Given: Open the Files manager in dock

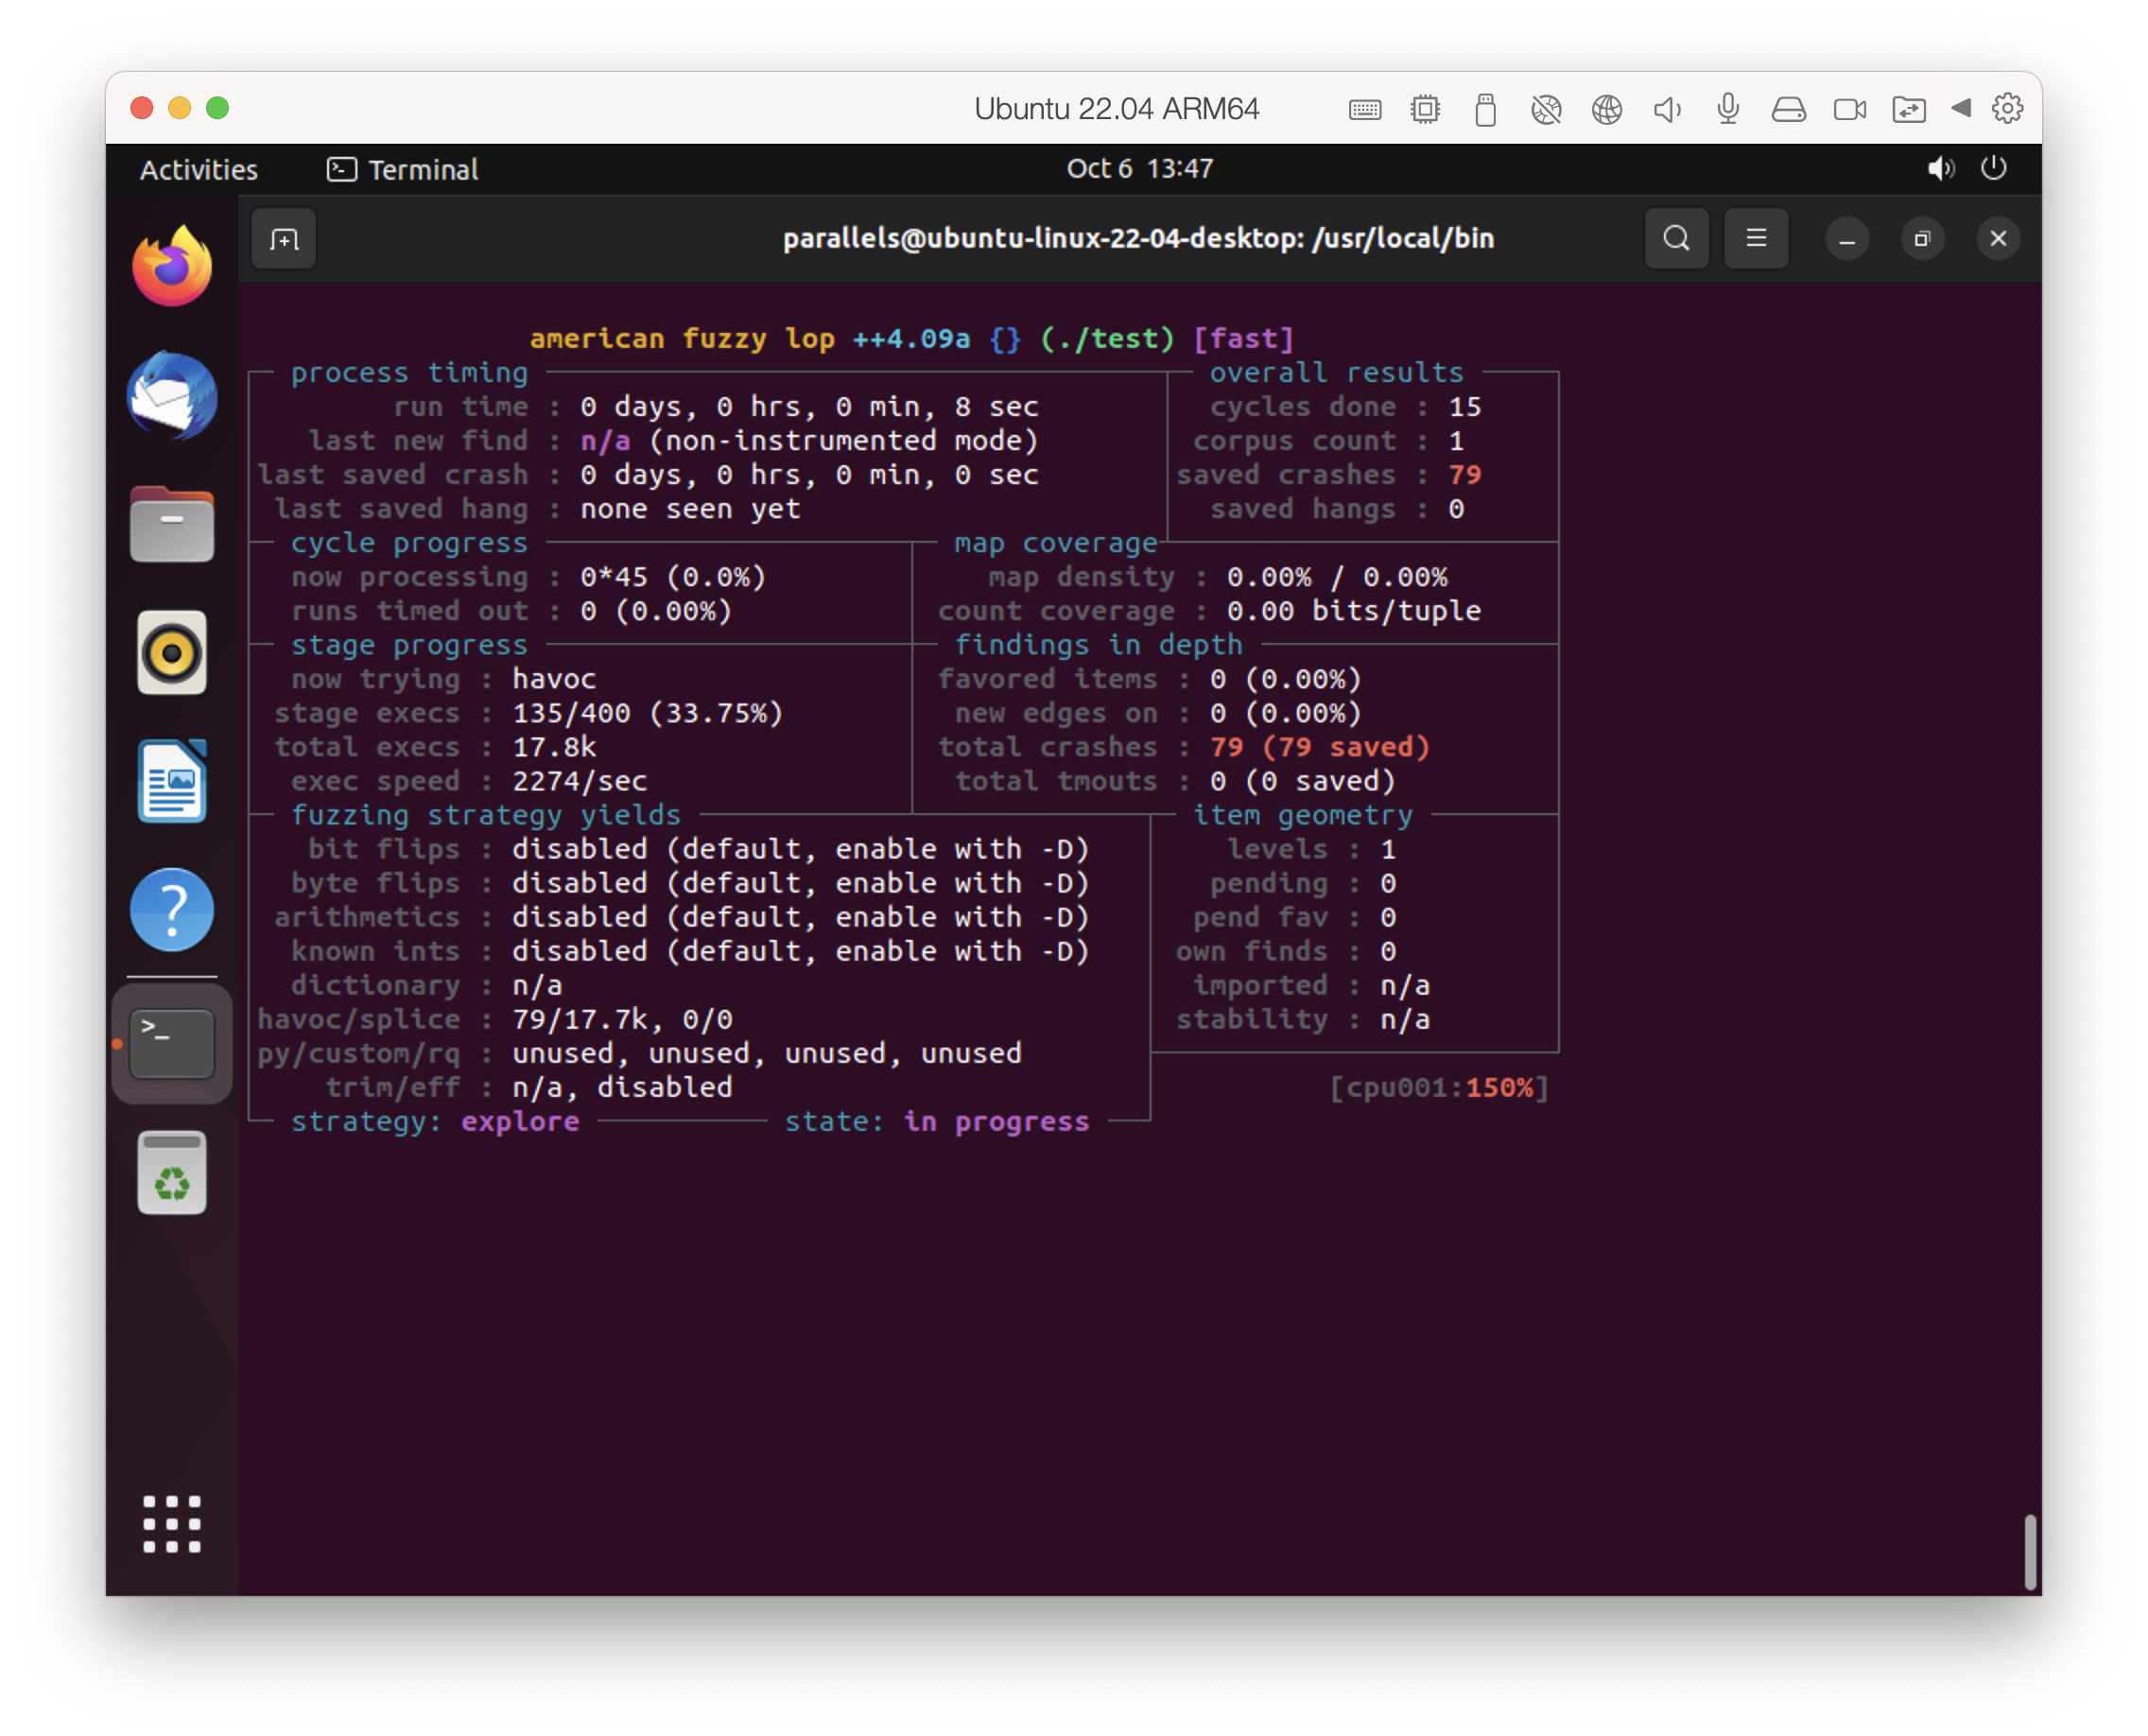Looking at the screenshot, I should point(172,525).
